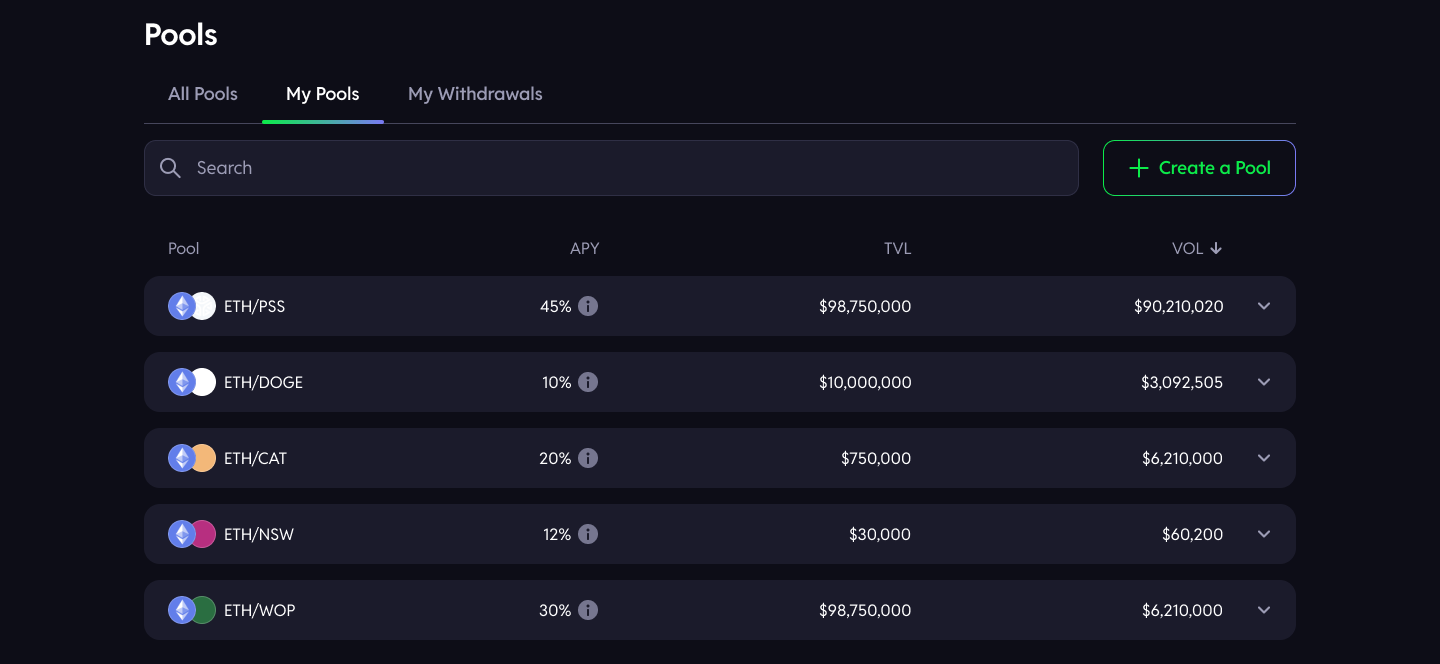Click the ETH/CAT token pair icon
The width and height of the screenshot is (1440, 664).
coord(192,458)
